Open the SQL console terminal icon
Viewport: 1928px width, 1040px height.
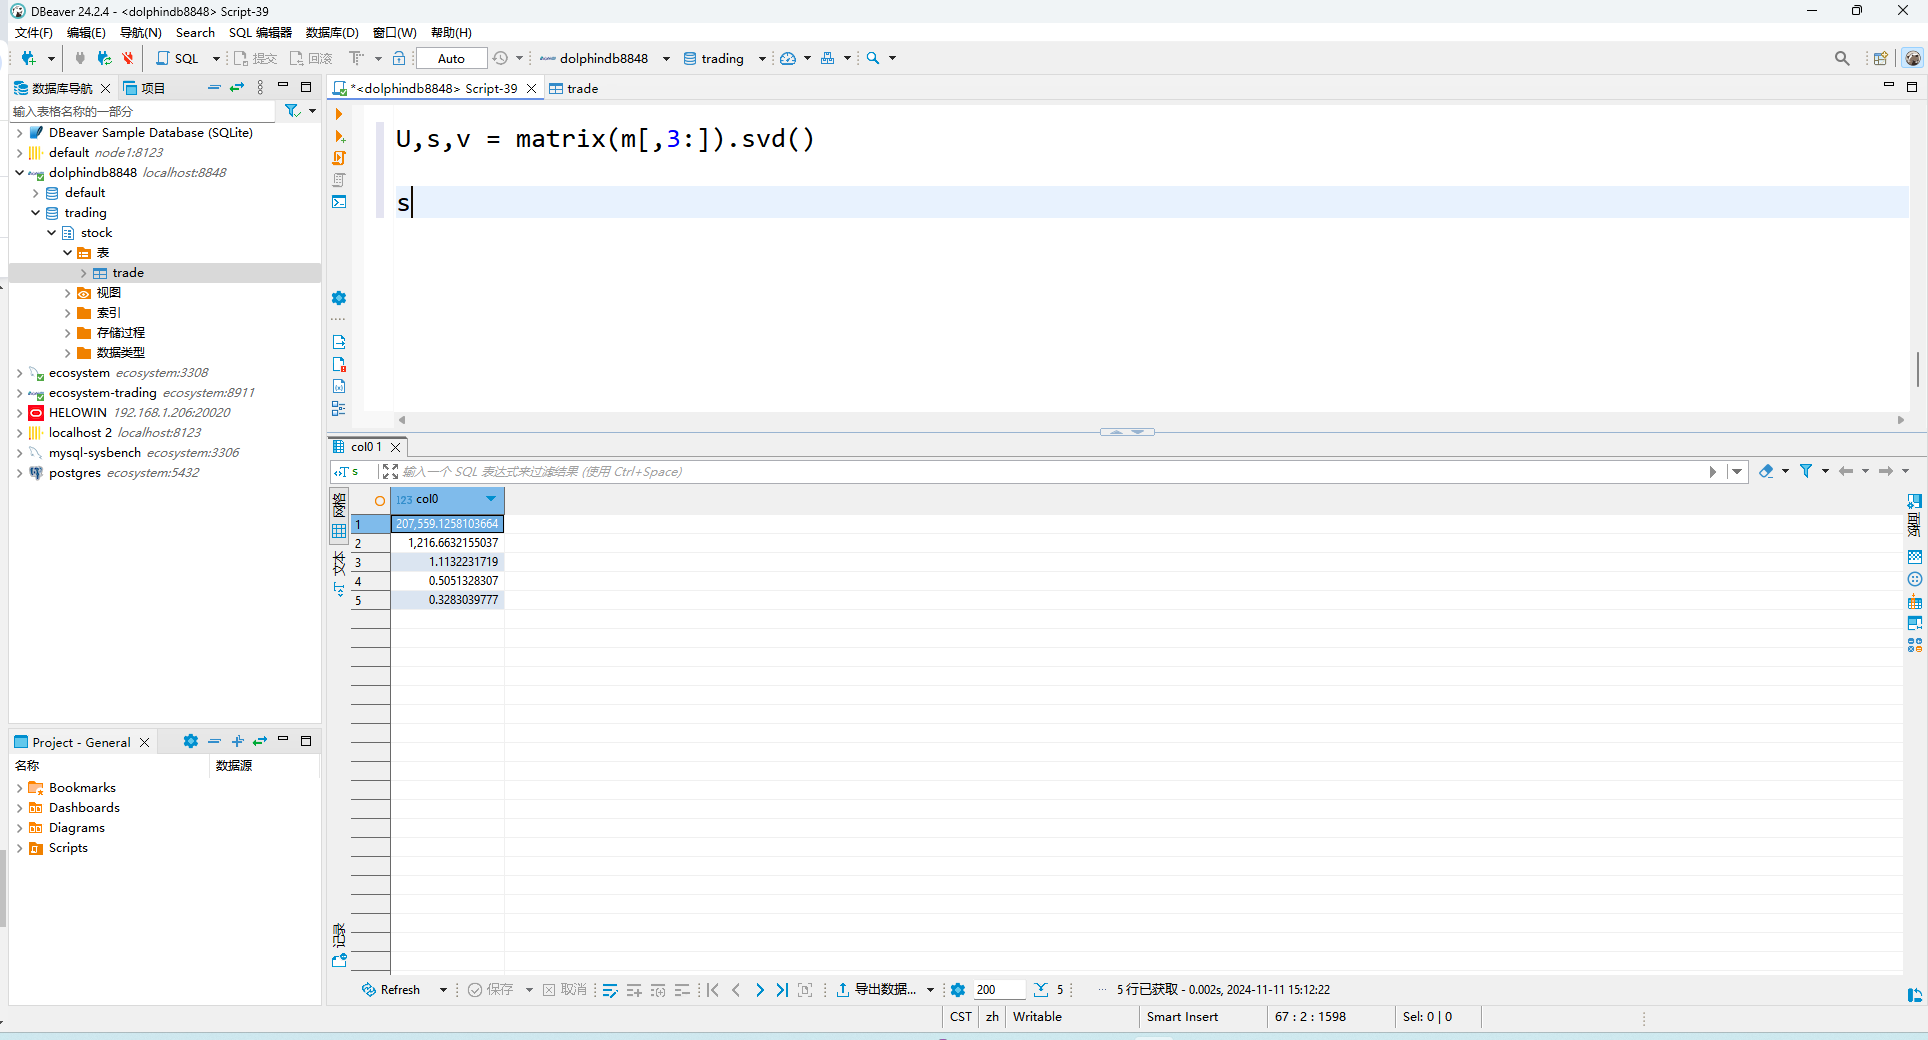coord(339,202)
